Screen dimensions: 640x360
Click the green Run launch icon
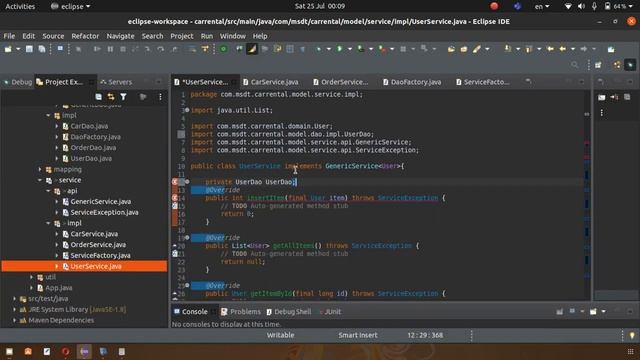pyautogui.click(x=340, y=49)
